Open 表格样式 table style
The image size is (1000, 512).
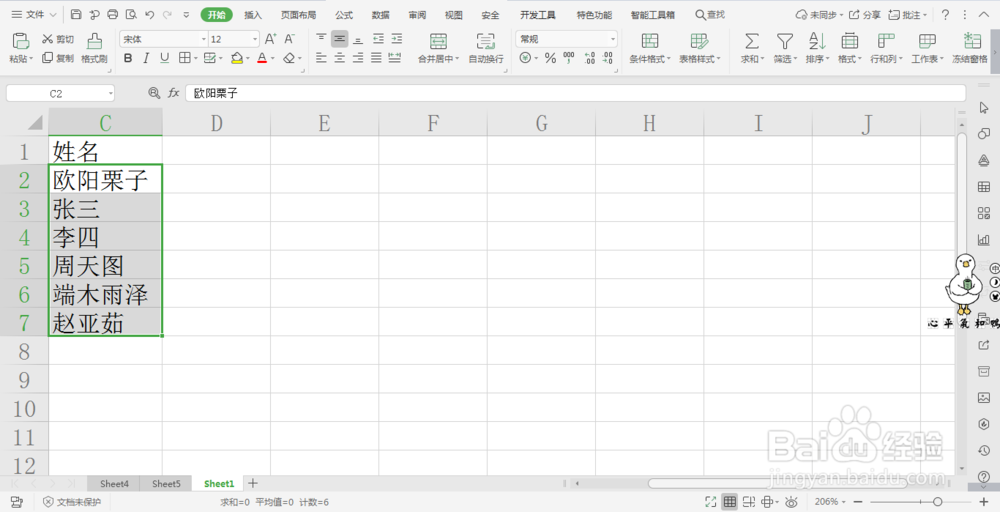(700, 48)
